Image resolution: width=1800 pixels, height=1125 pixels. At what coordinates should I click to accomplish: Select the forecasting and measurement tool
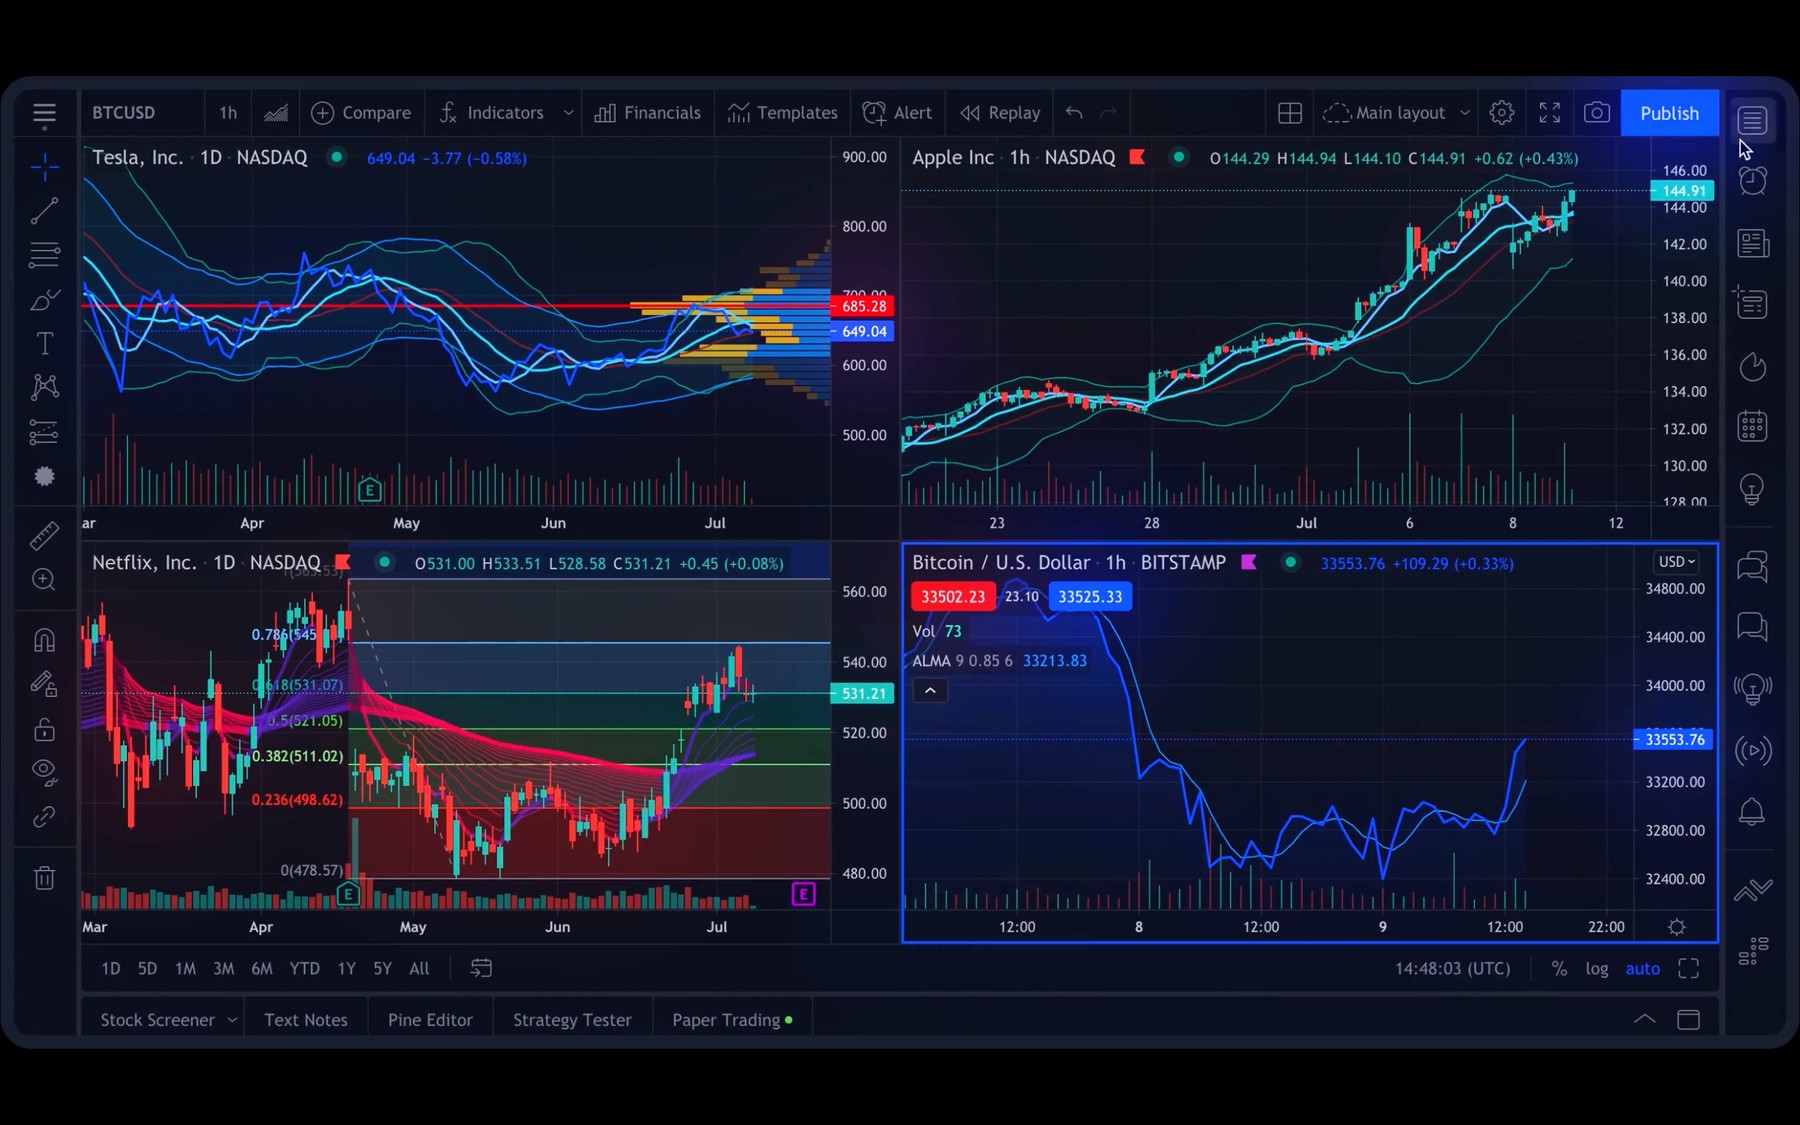(x=44, y=432)
